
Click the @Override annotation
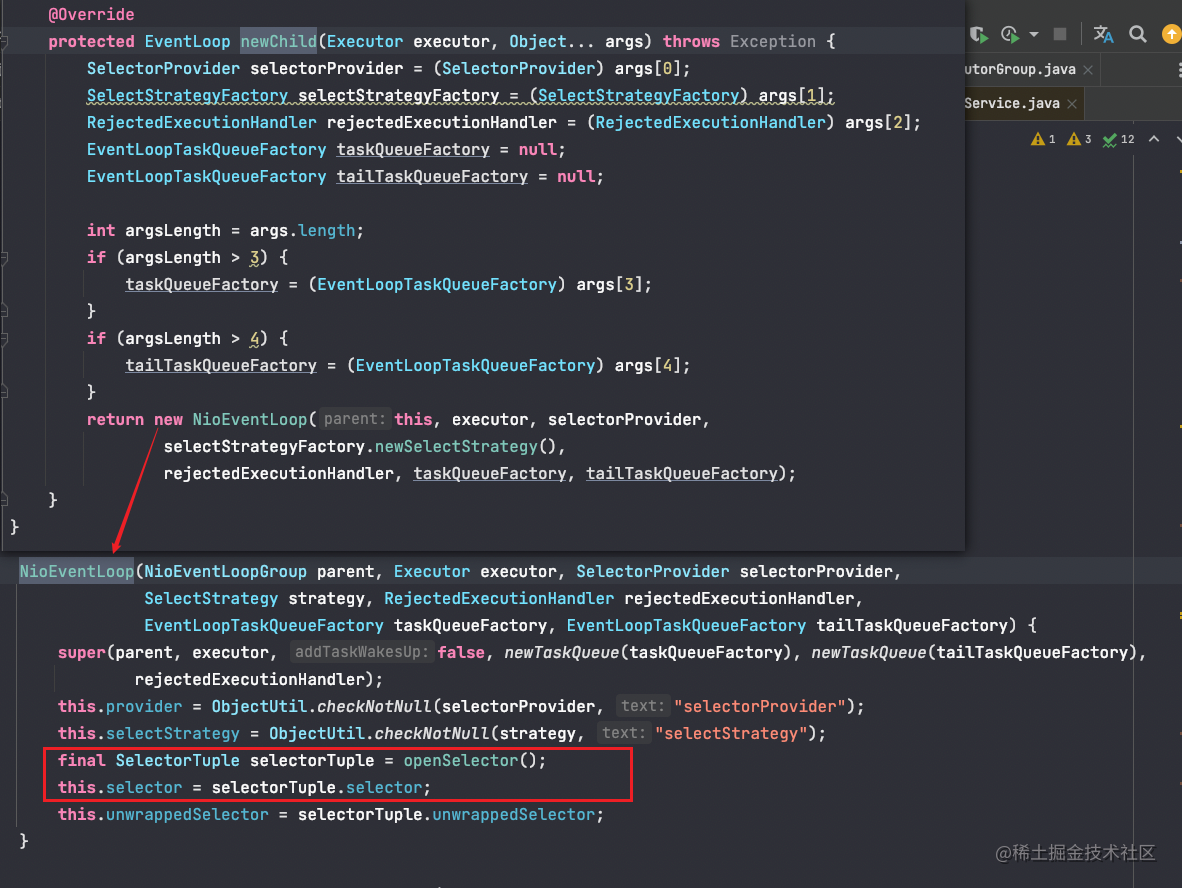(x=91, y=14)
